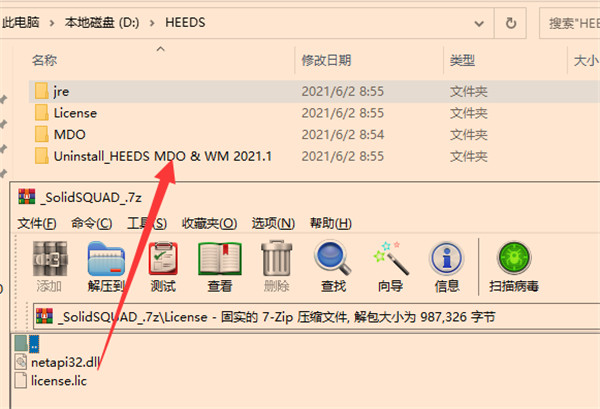Click the jre folder icon
The image size is (600, 409).
pos(42,91)
